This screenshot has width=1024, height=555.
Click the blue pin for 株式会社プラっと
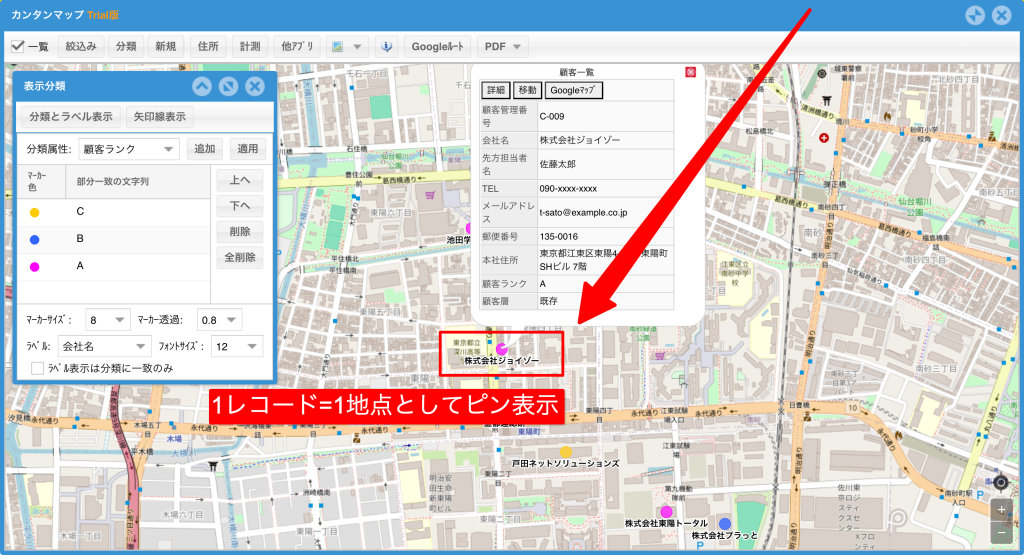tap(725, 524)
